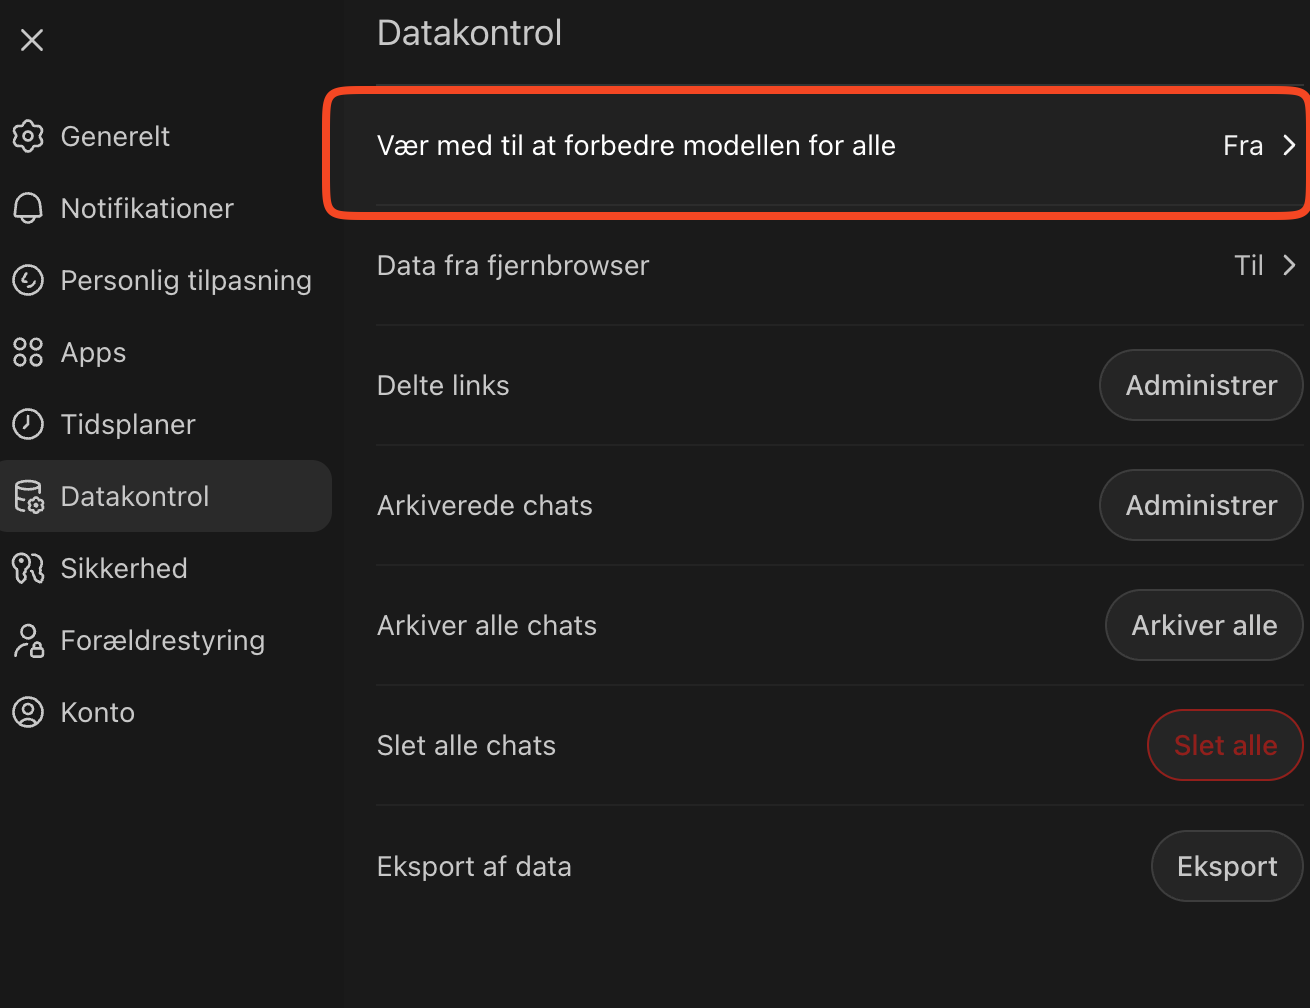Click the Forældrestyring person-lock icon
This screenshot has height=1008, width=1310.
click(x=28, y=640)
